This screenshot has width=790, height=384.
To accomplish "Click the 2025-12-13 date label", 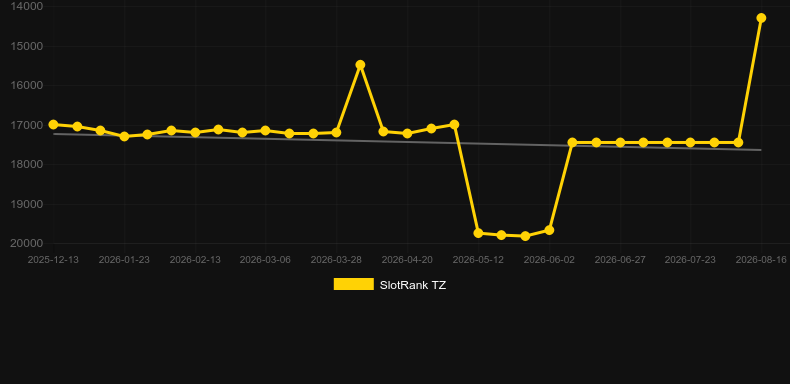I will (x=53, y=260).
